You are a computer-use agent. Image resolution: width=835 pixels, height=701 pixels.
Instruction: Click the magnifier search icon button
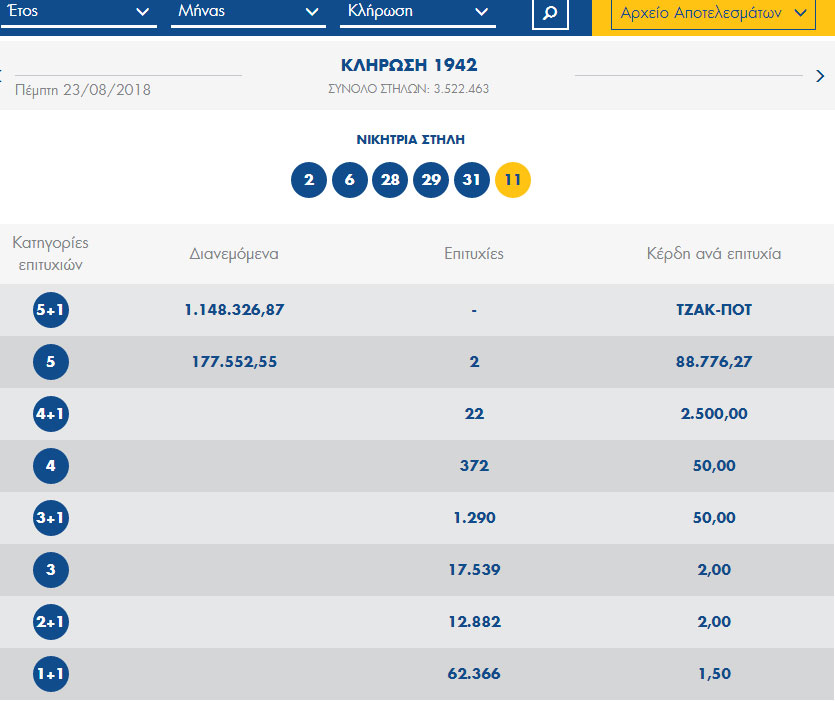[x=550, y=14]
